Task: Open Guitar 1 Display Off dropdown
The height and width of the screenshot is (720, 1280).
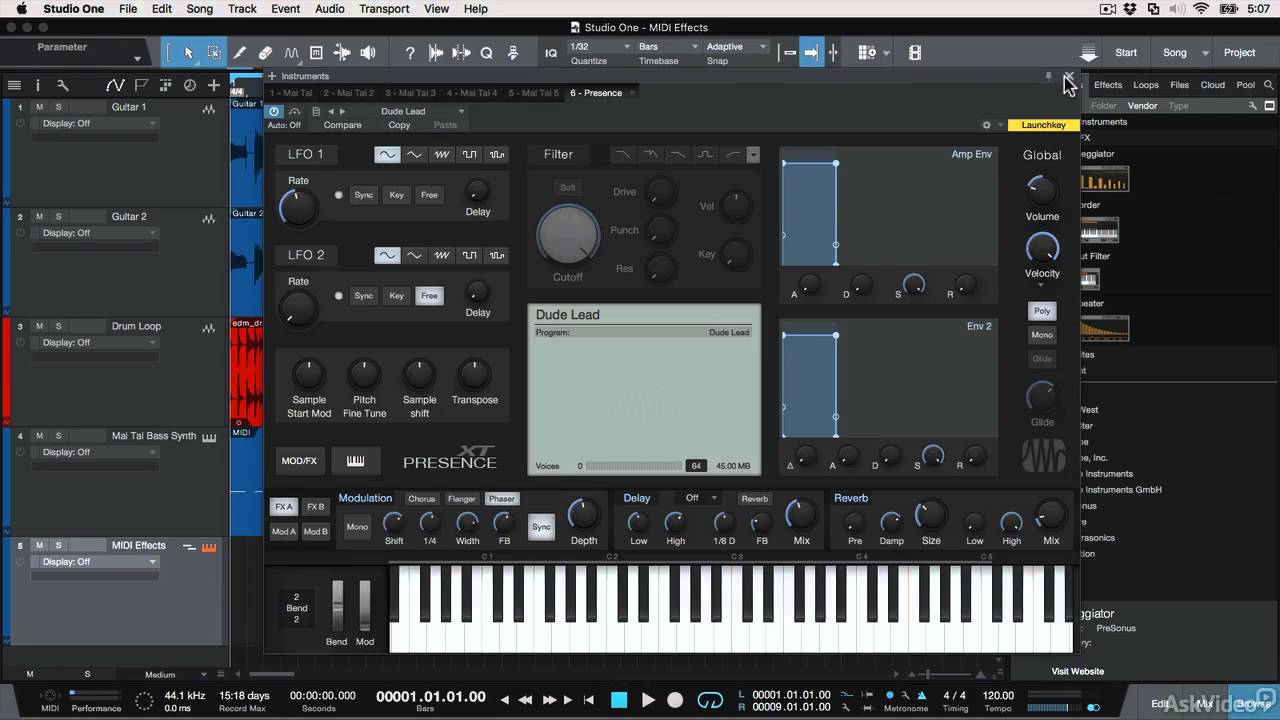Action: tap(96, 123)
